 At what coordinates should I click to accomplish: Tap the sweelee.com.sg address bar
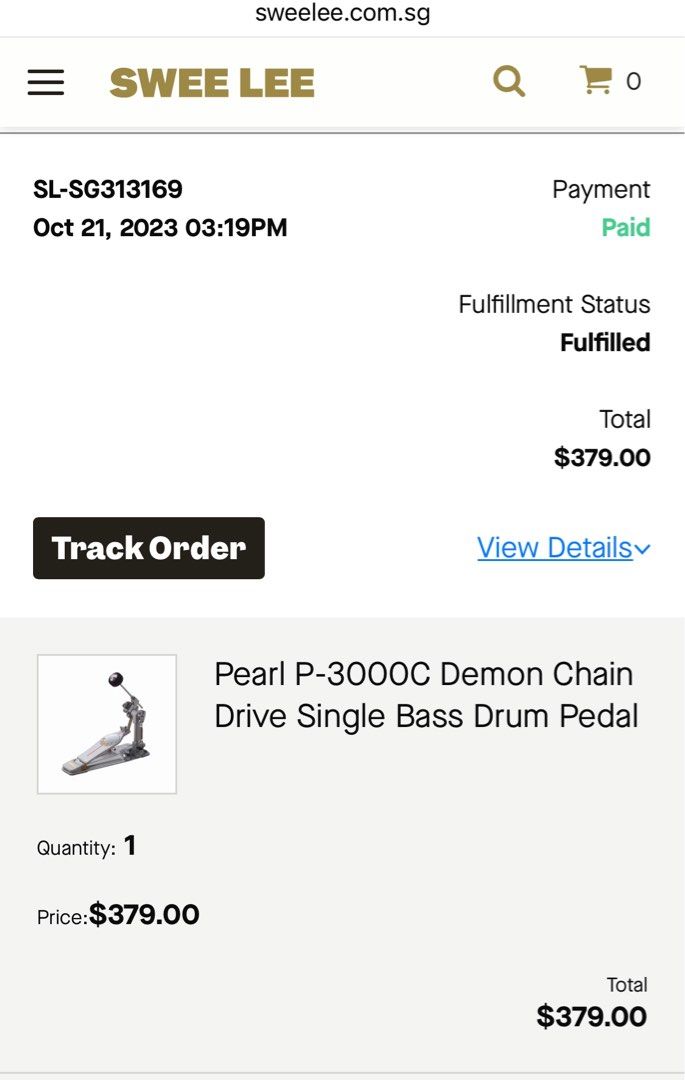click(342, 14)
